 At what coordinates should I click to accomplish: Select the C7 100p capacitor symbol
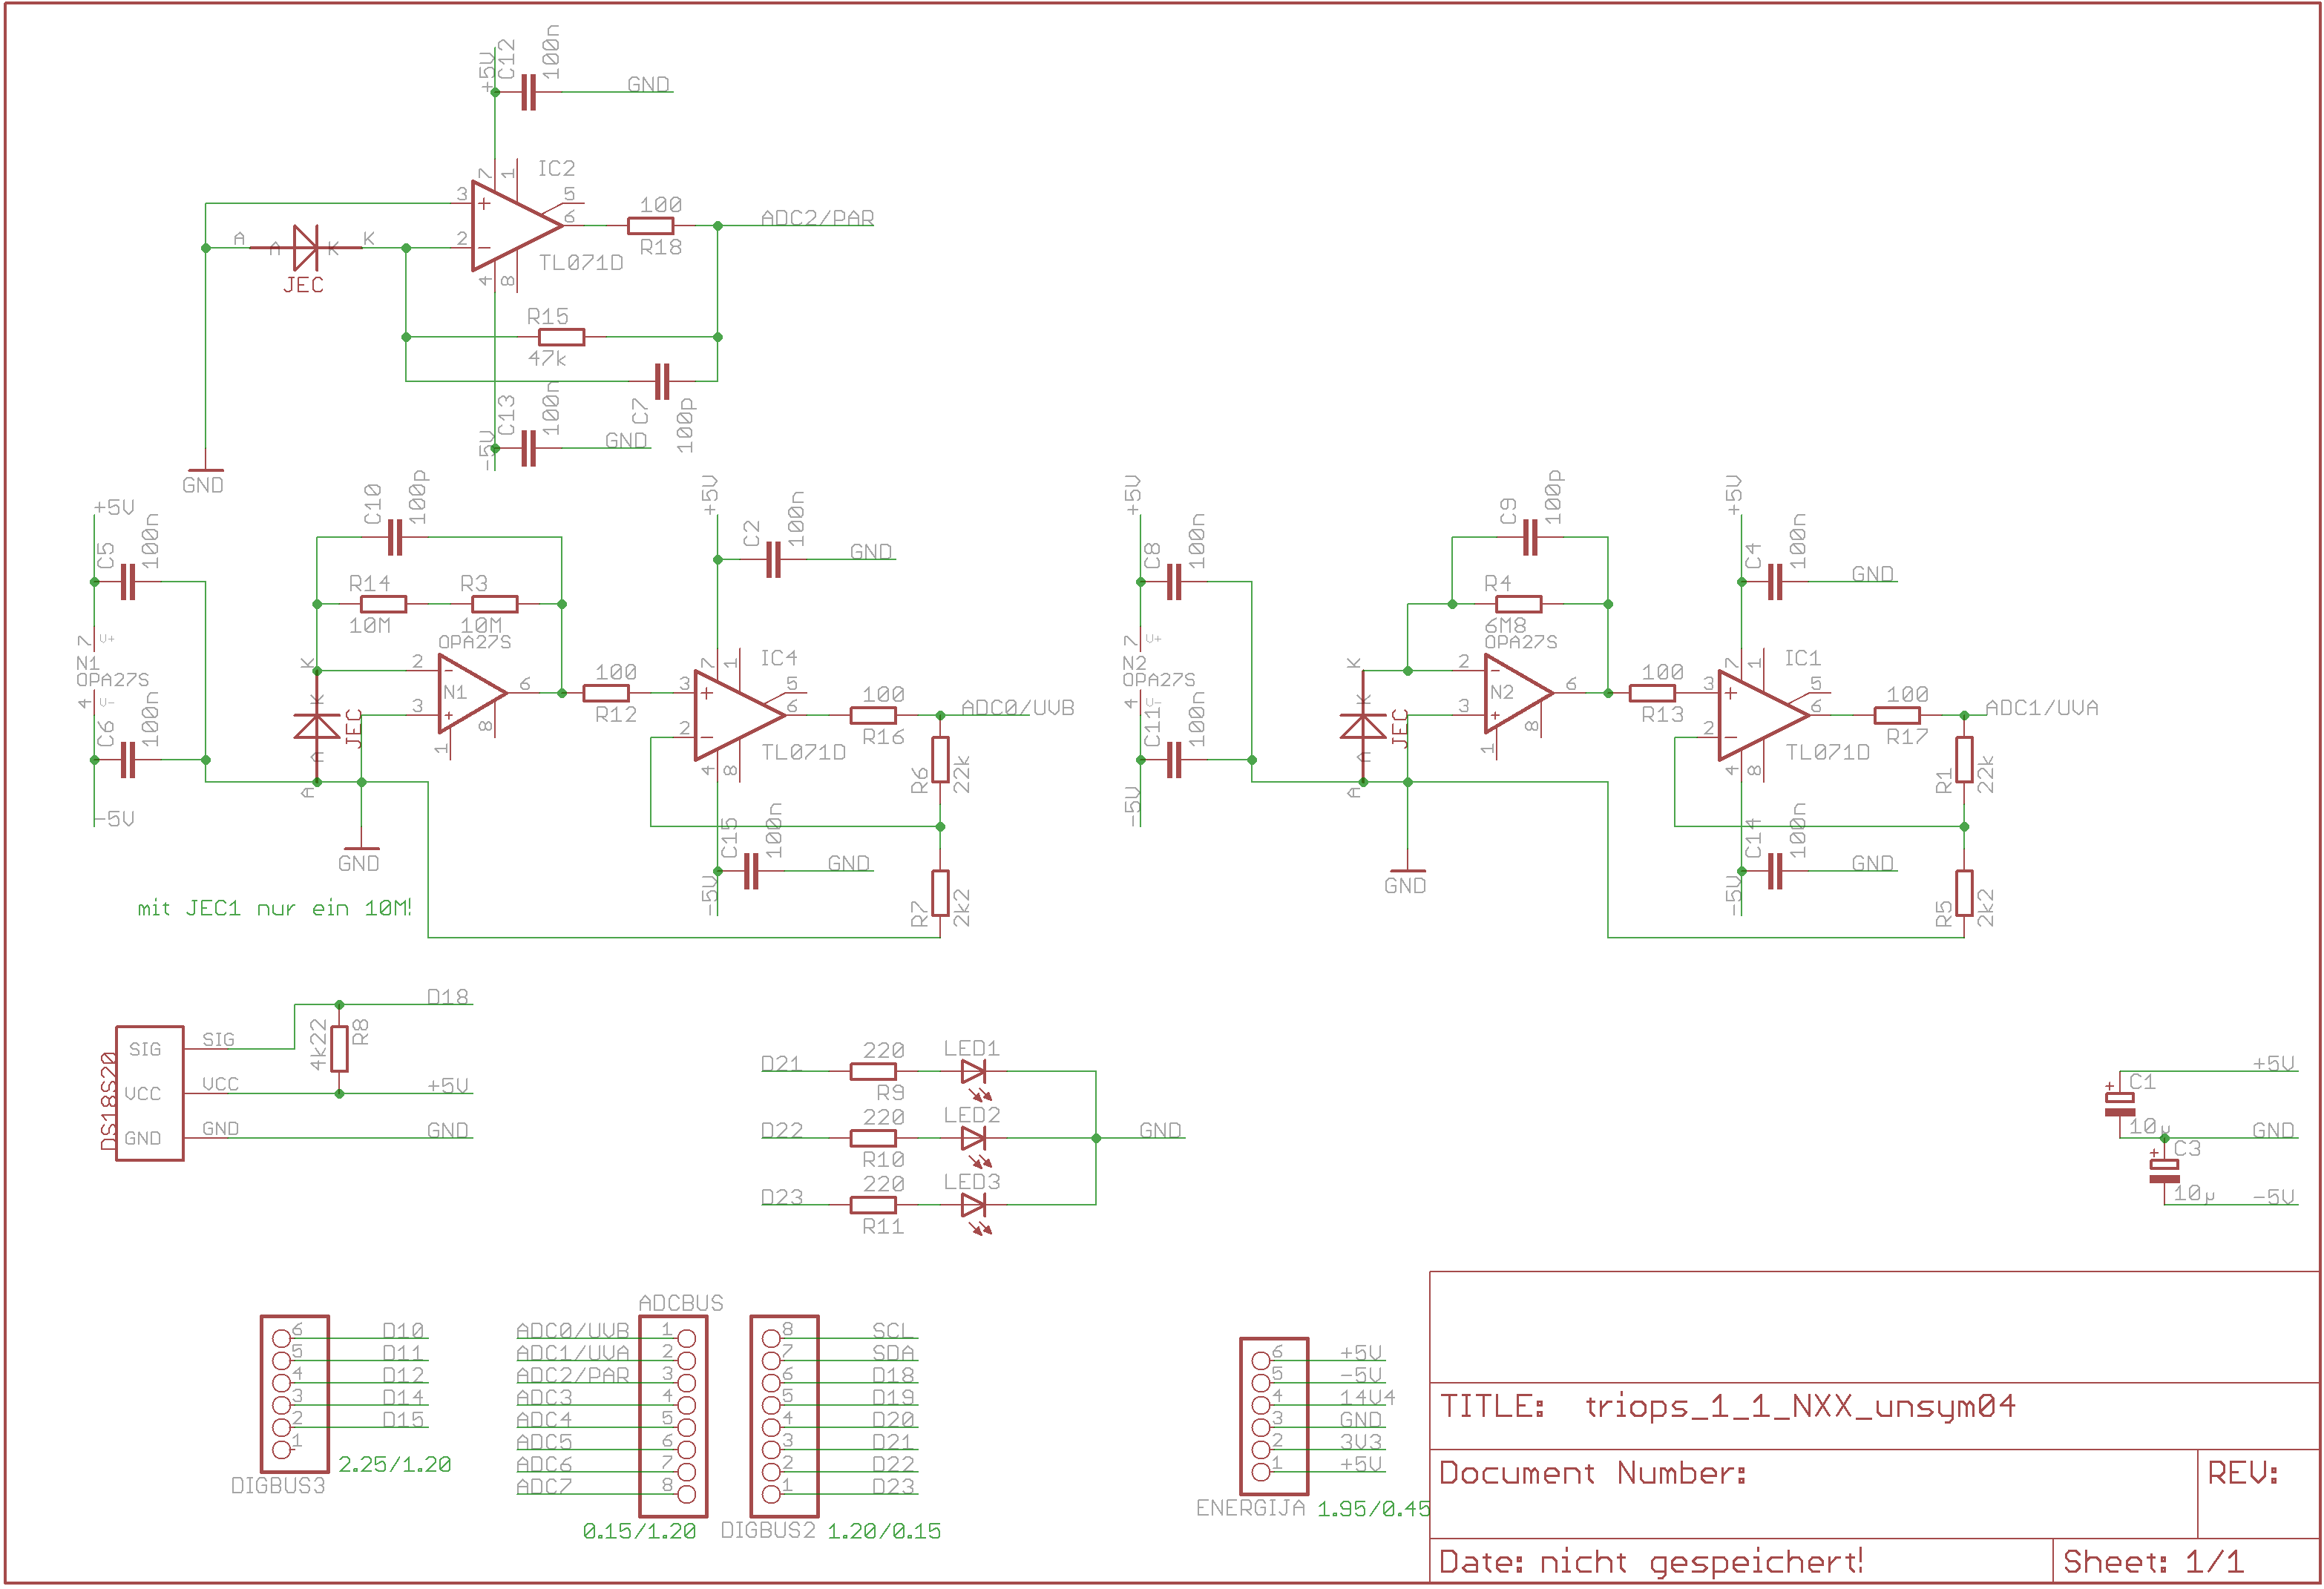pos(661,381)
